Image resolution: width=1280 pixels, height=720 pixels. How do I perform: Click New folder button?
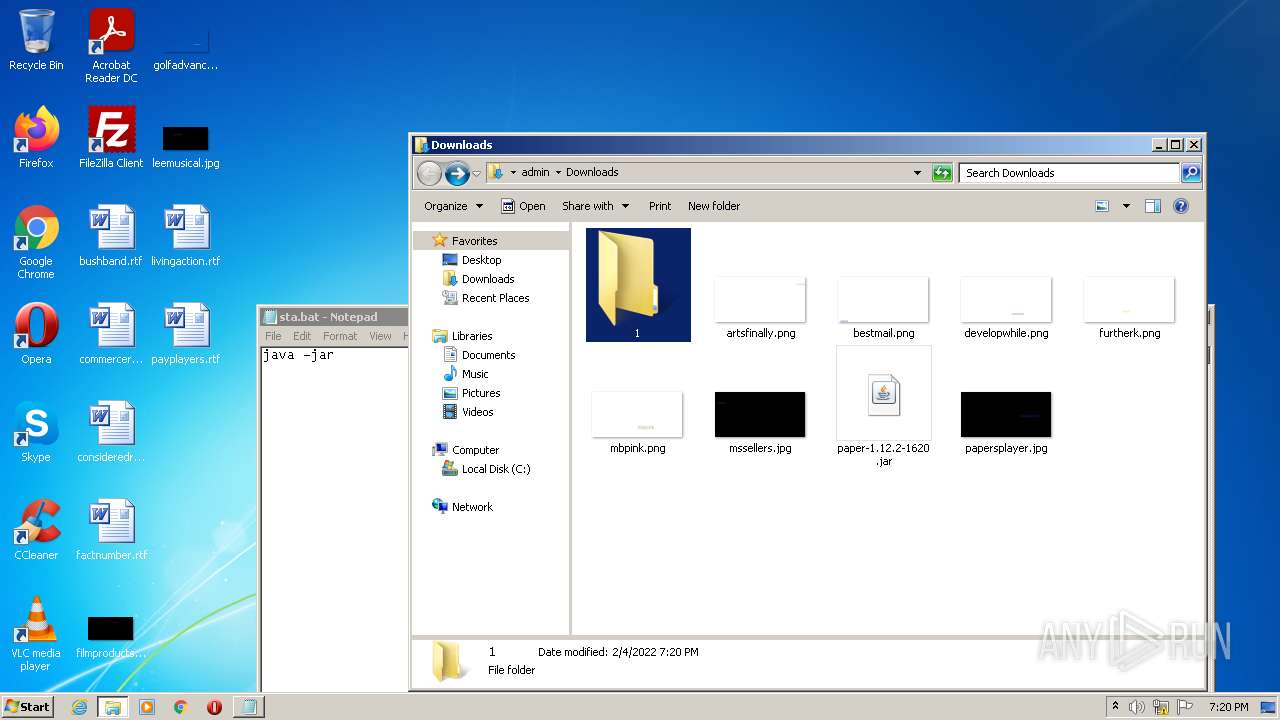(x=714, y=206)
